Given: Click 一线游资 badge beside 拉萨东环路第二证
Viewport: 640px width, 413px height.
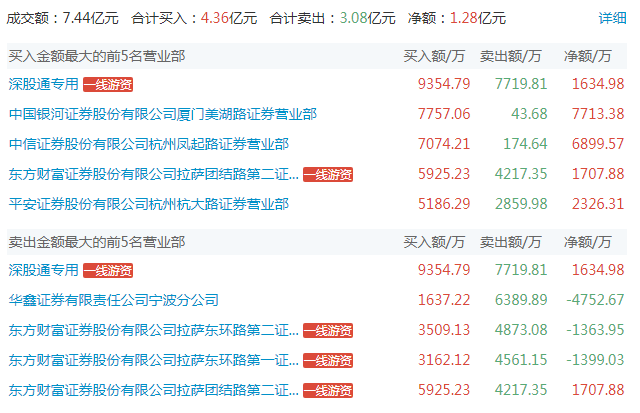Looking at the screenshot, I should (328, 331).
